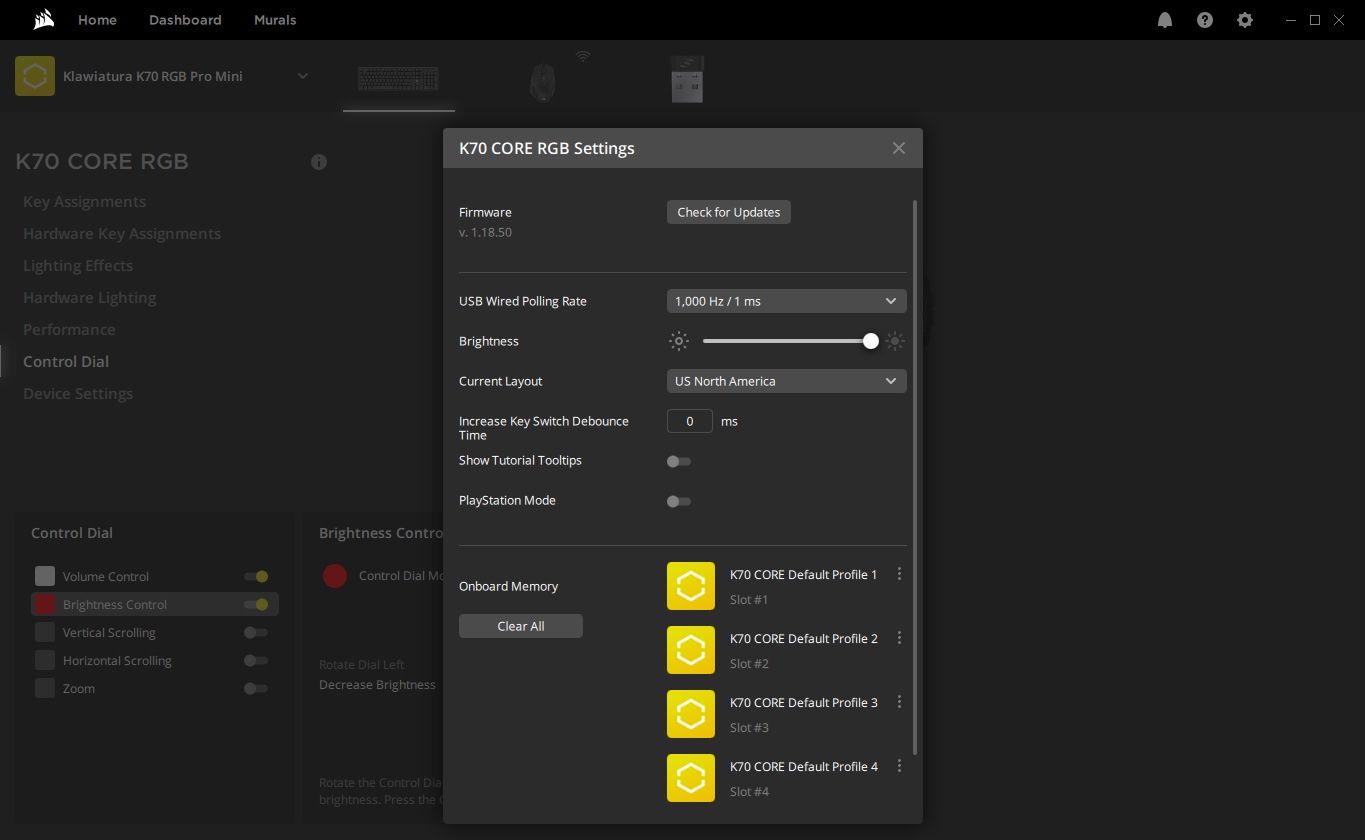Click the Vertical Scrolling color swatch
The width and height of the screenshot is (1365, 840).
click(45, 632)
